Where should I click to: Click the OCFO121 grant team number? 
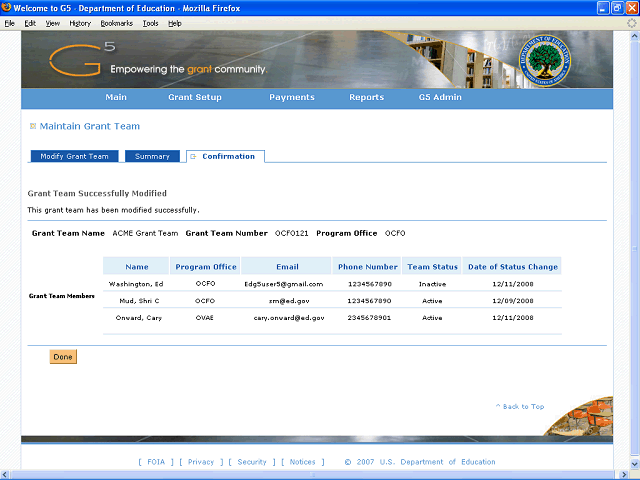click(x=291, y=233)
